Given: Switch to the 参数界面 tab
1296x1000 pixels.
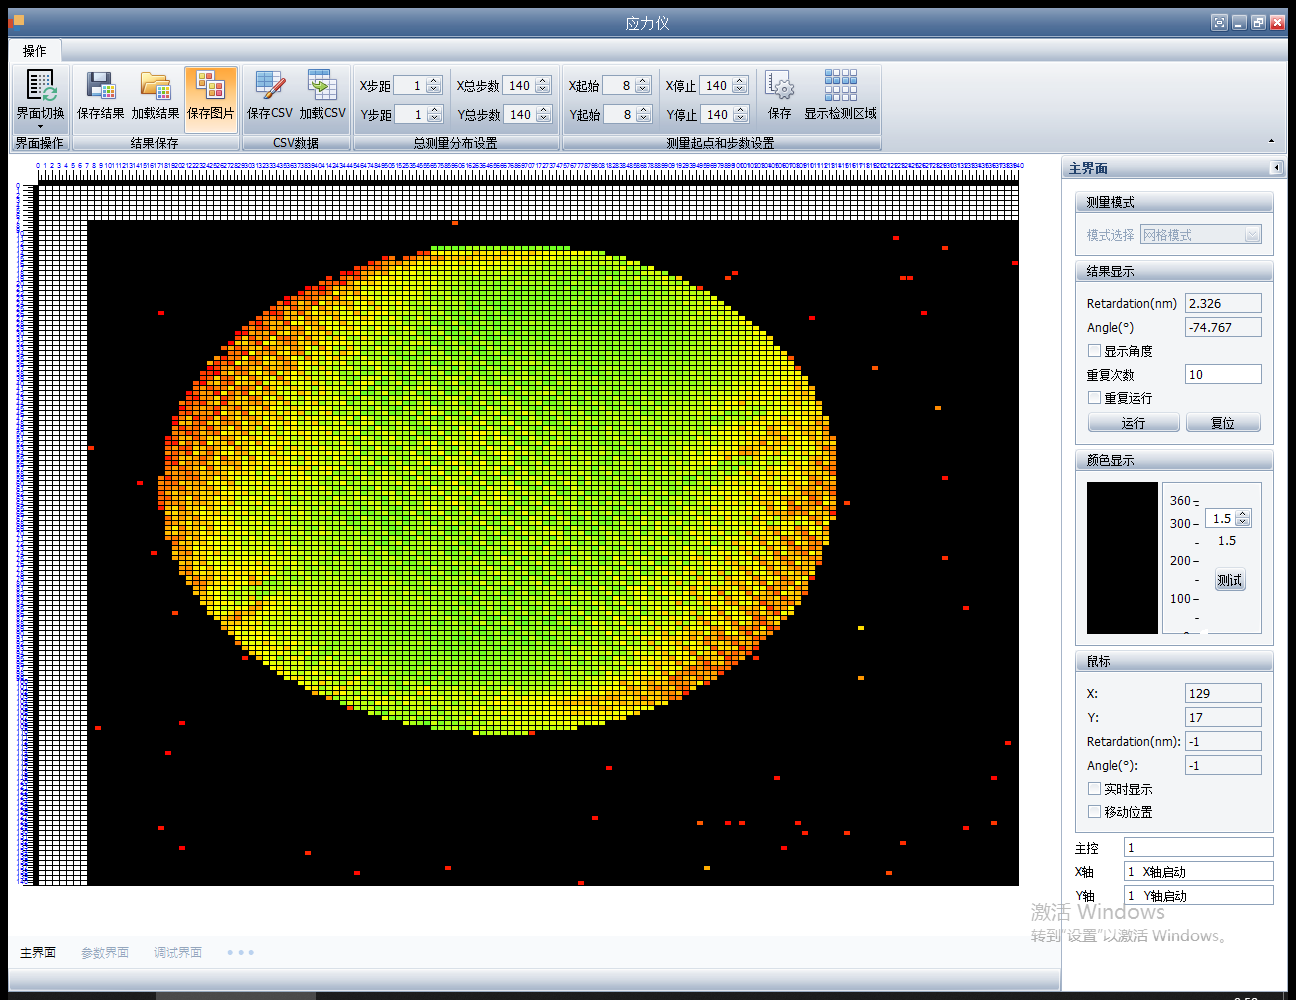Looking at the screenshot, I should (x=105, y=953).
